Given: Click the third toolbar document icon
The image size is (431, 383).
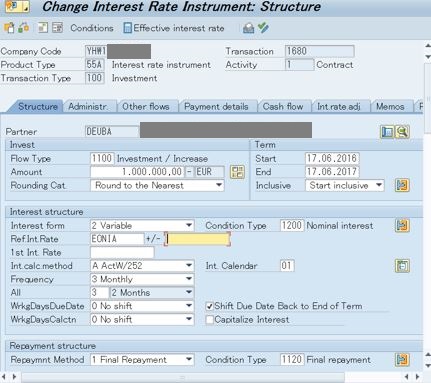Looking at the screenshot, I should click(x=43, y=28).
